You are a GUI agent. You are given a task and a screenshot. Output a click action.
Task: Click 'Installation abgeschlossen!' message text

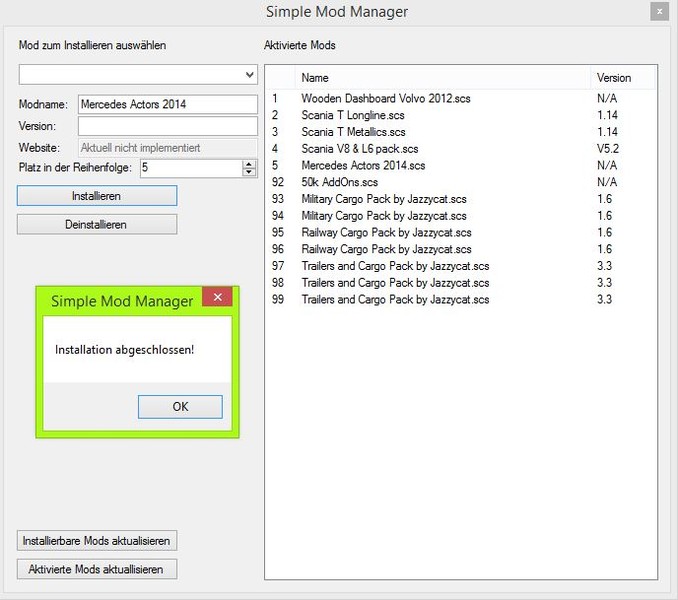point(125,350)
